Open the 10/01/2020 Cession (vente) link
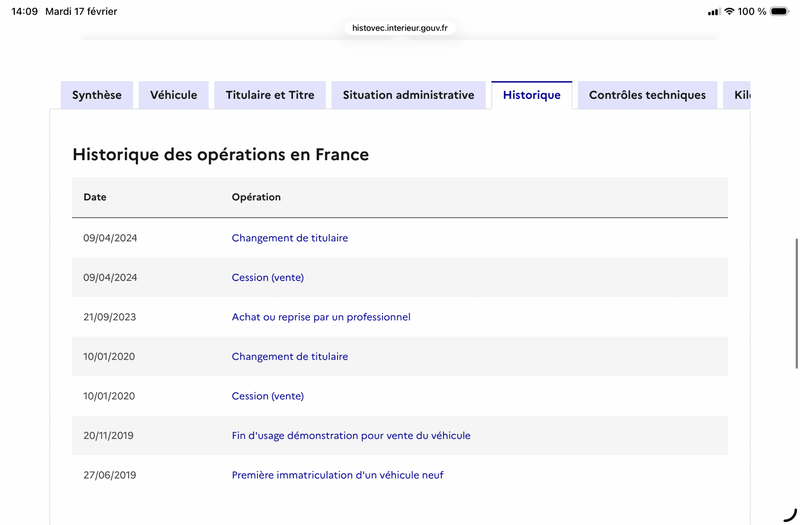800x525 pixels. click(268, 396)
